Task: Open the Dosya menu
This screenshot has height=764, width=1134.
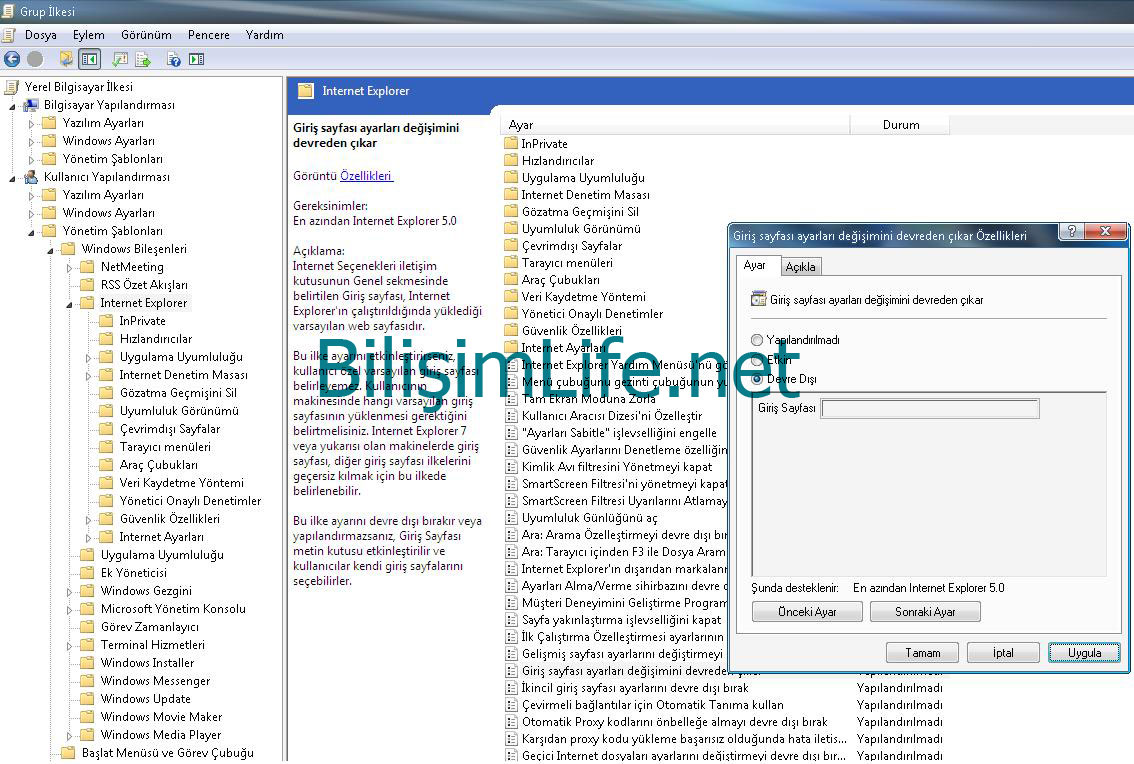Action: [40, 35]
